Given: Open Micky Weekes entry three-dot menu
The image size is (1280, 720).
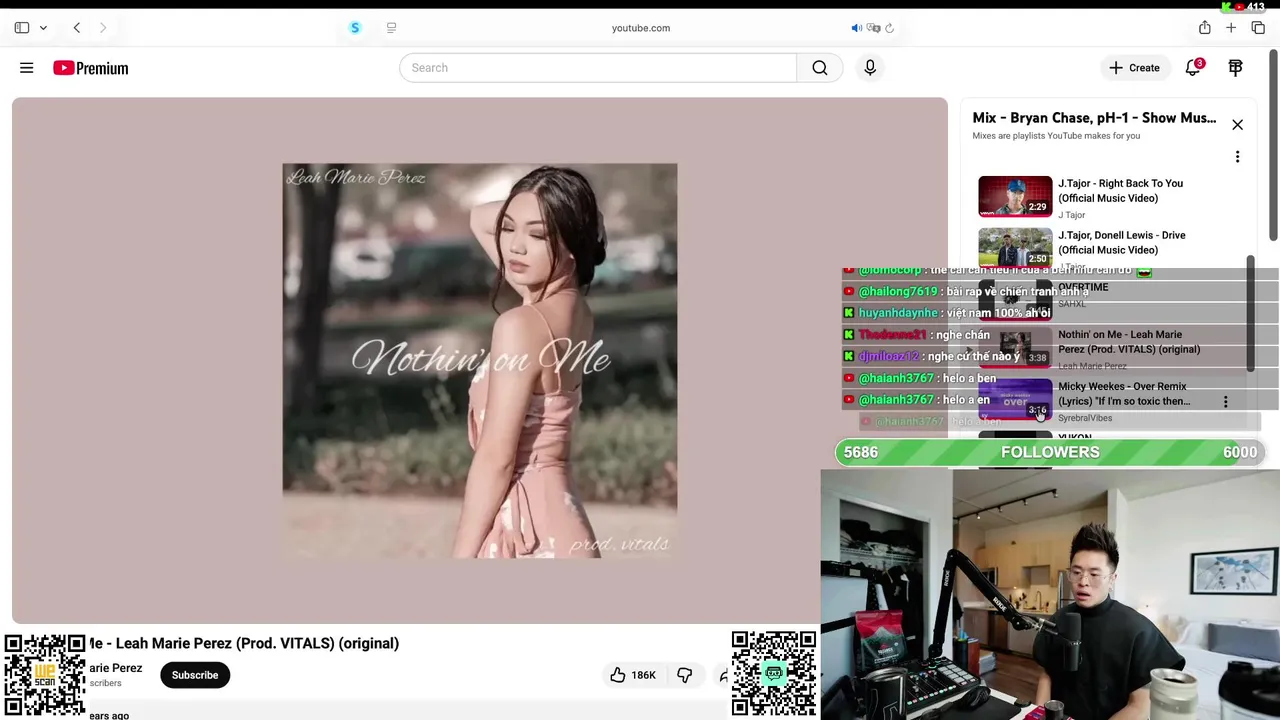Looking at the screenshot, I should [1225, 402].
